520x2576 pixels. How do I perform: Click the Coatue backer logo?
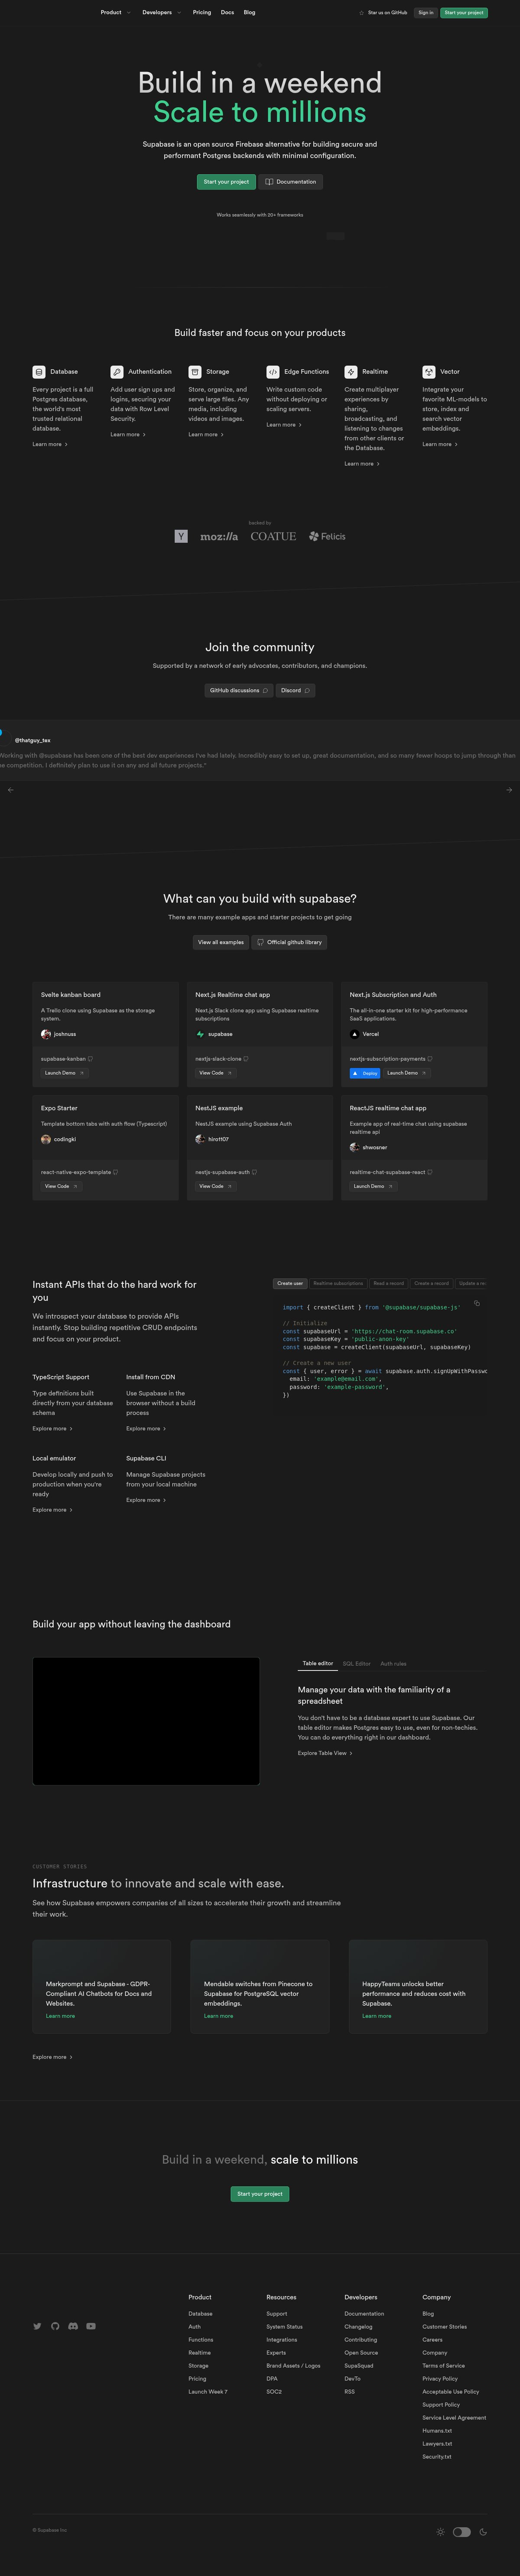(x=273, y=536)
